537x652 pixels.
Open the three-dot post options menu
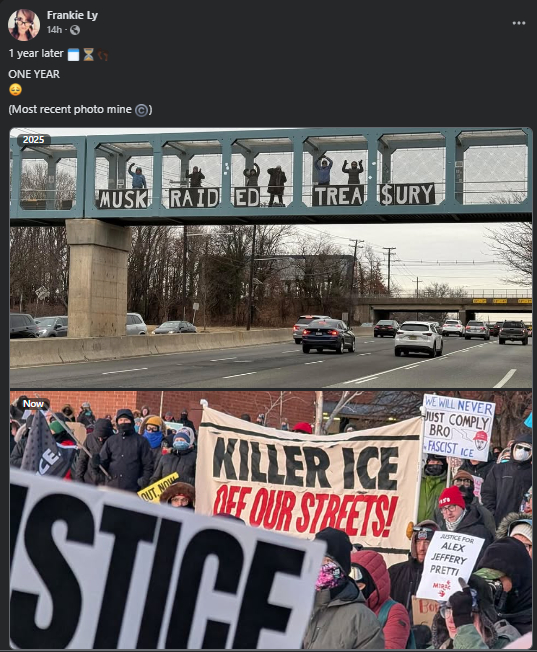click(519, 23)
